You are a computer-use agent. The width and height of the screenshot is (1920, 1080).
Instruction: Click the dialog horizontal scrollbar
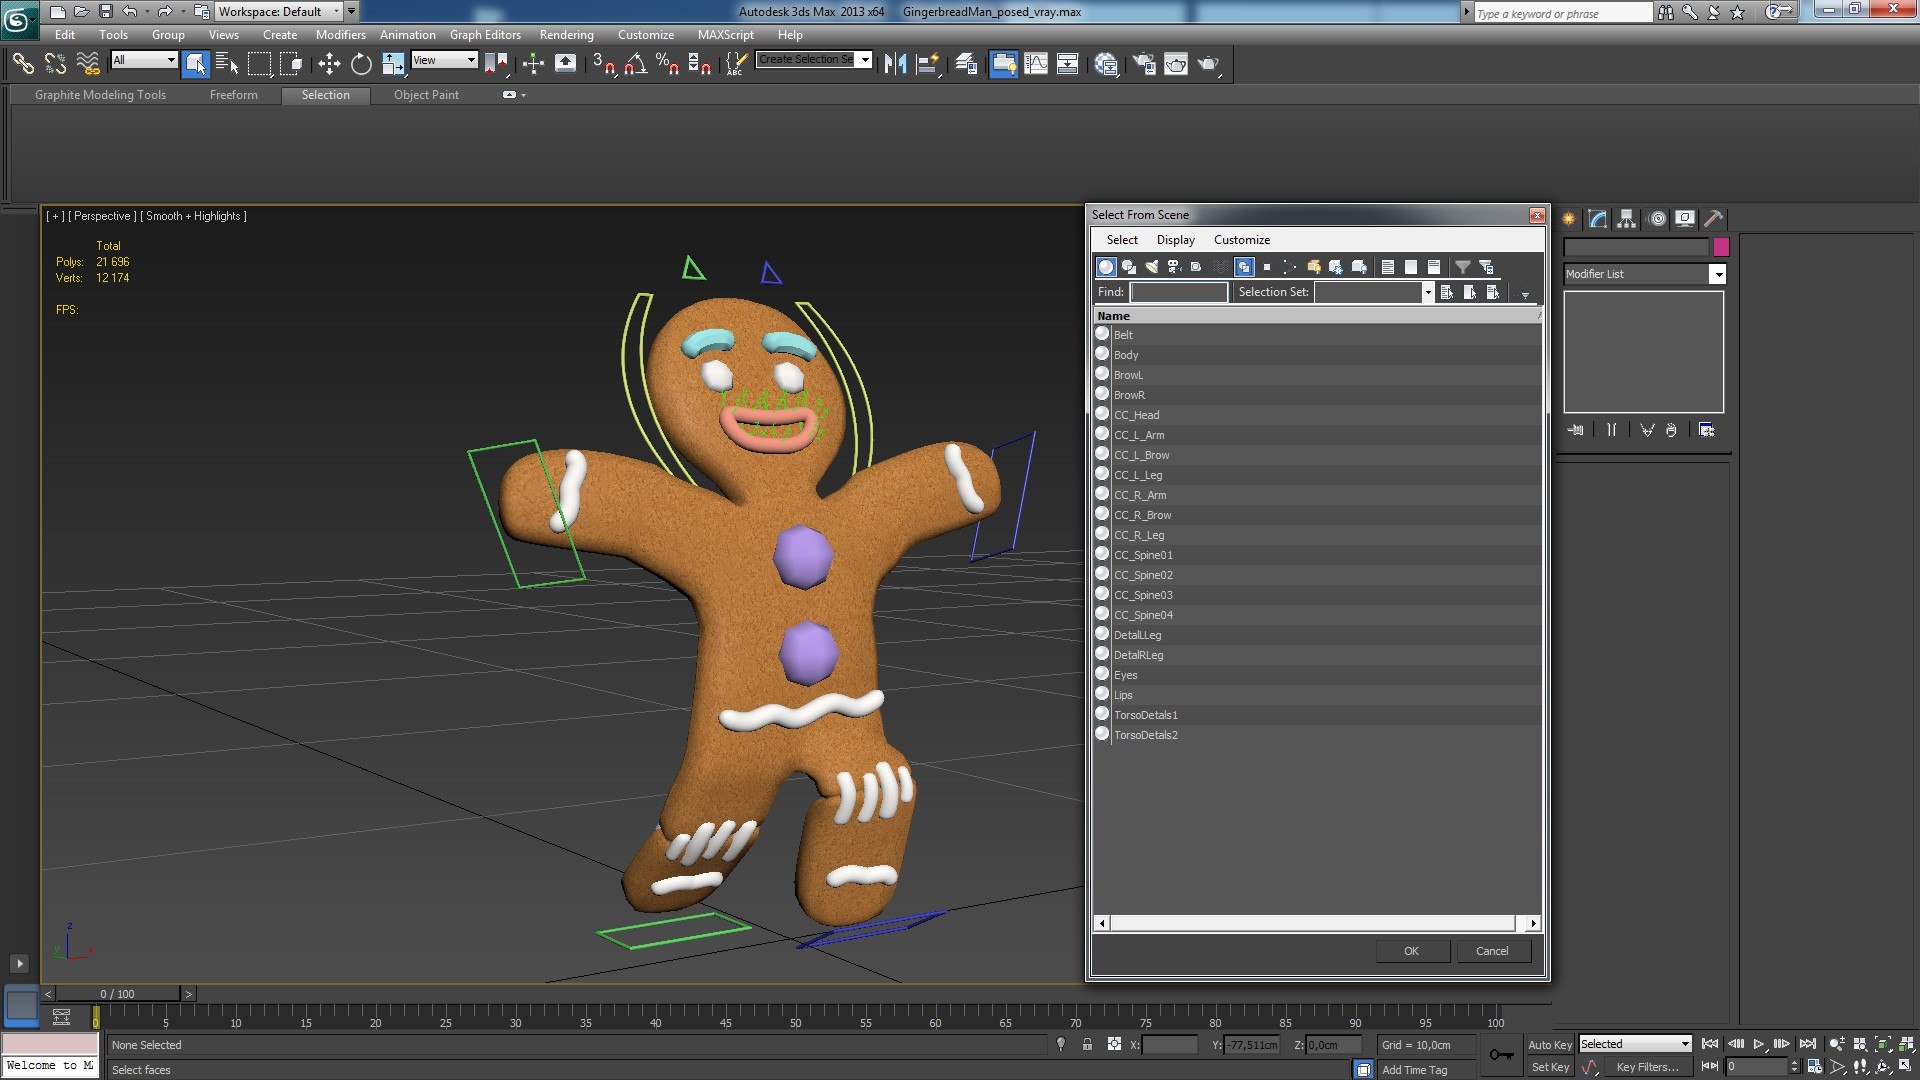point(1317,923)
